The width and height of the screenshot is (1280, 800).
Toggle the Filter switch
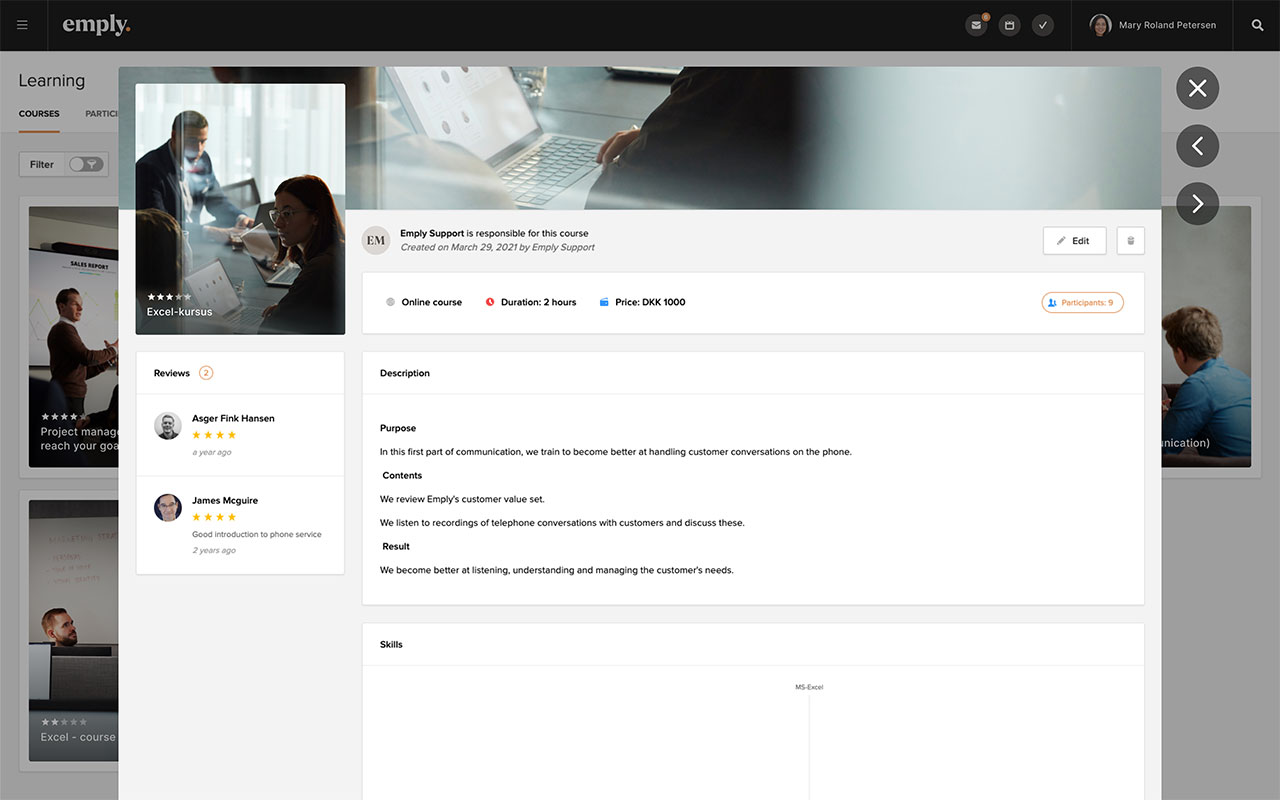(86, 164)
